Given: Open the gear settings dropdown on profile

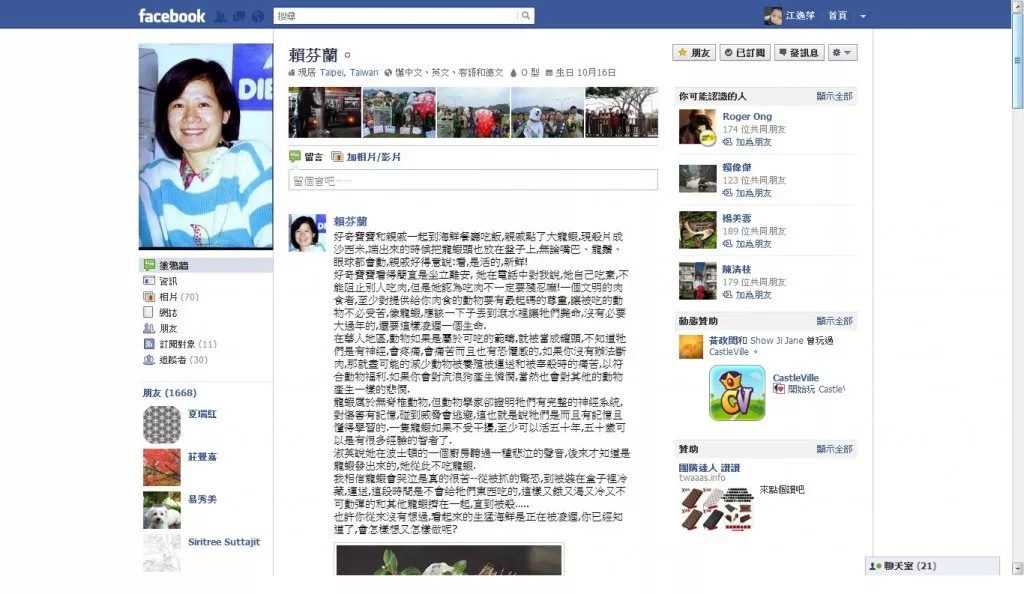Looking at the screenshot, I should point(842,53).
